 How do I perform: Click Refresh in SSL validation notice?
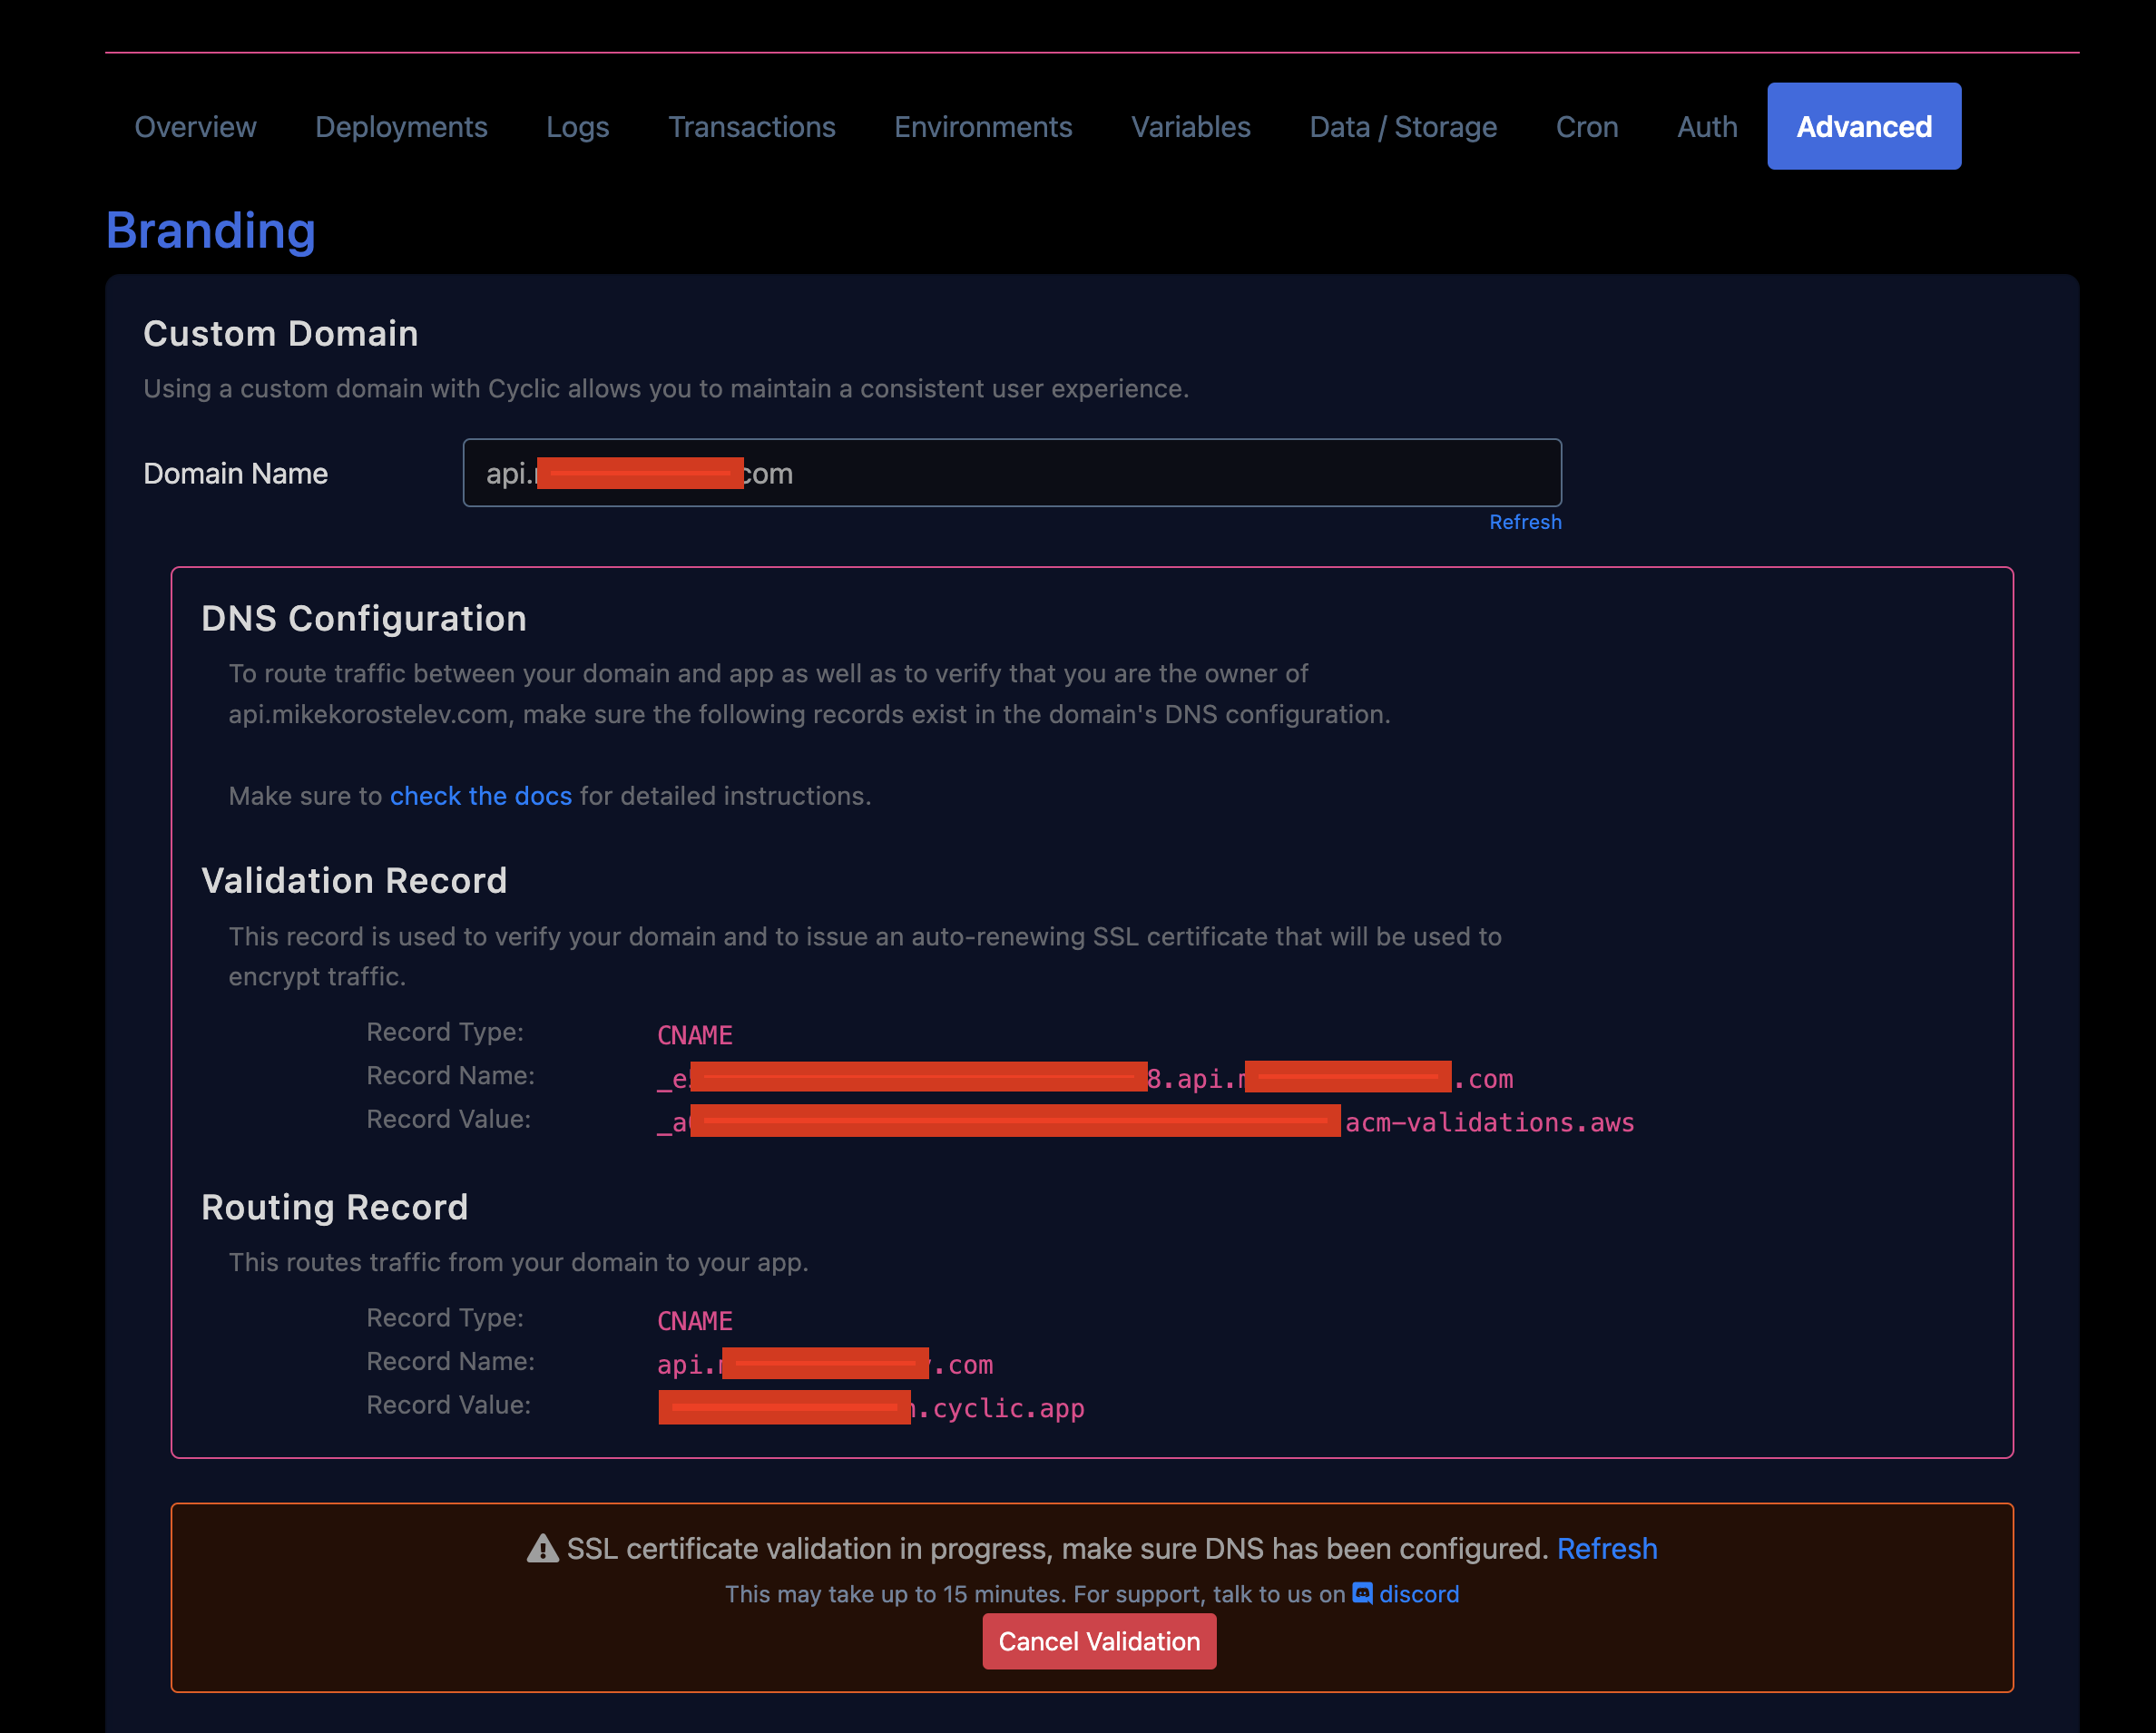(x=1606, y=1548)
